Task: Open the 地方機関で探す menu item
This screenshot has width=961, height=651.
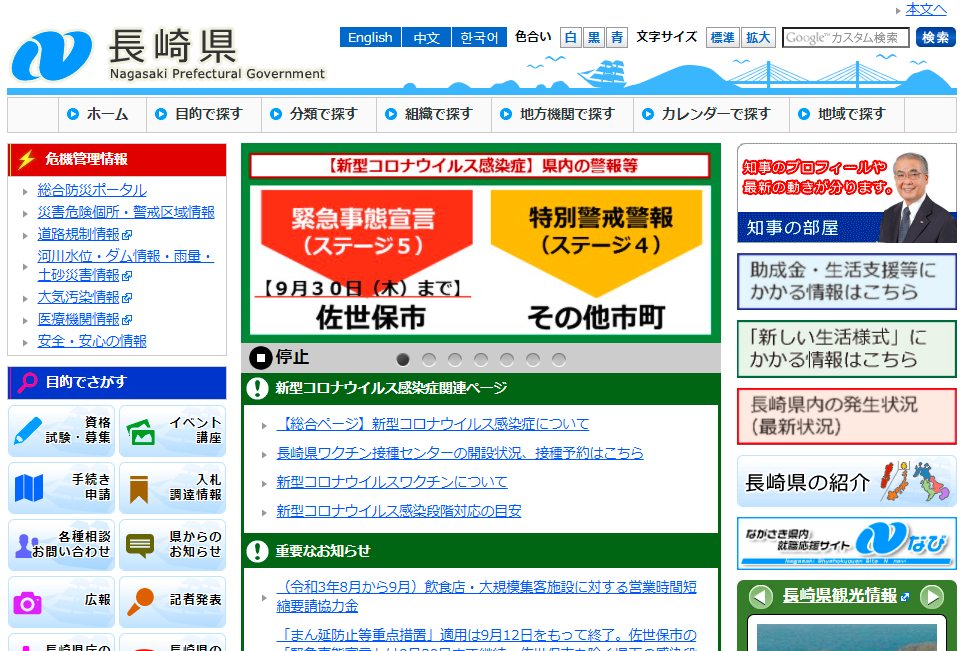Action: click(x=562, y=115)
